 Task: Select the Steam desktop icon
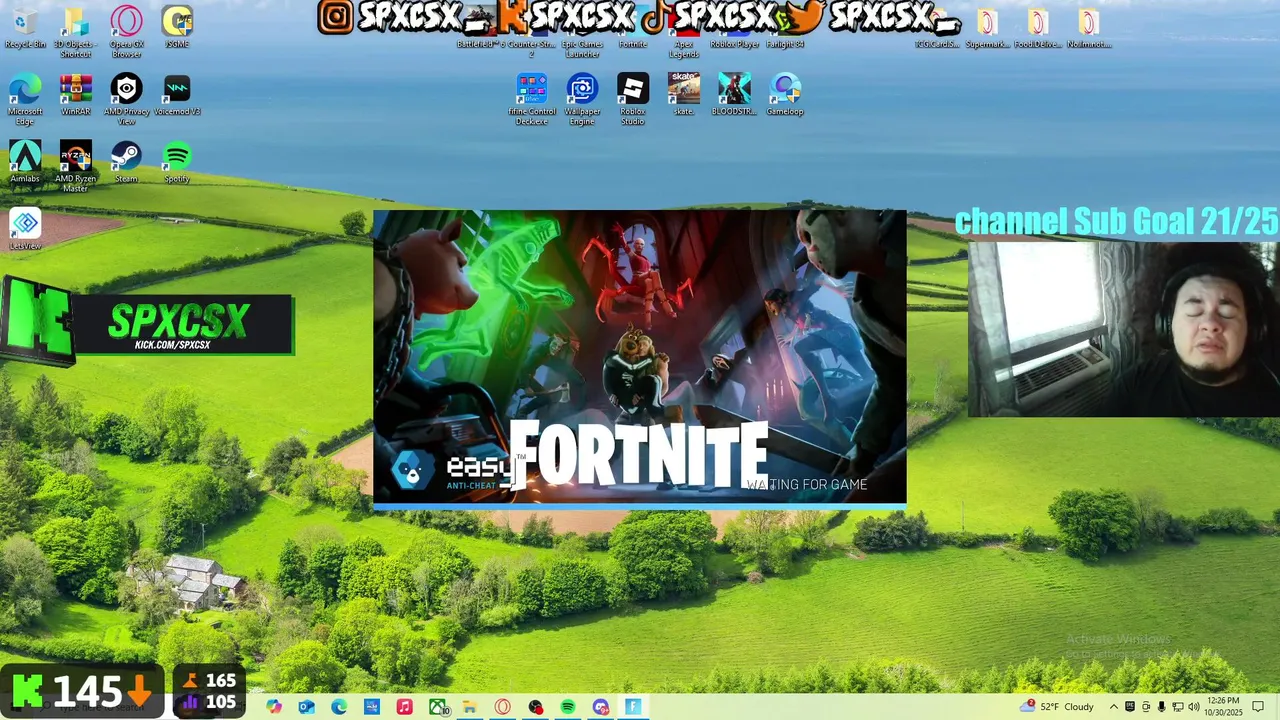(x=126, y=162)
